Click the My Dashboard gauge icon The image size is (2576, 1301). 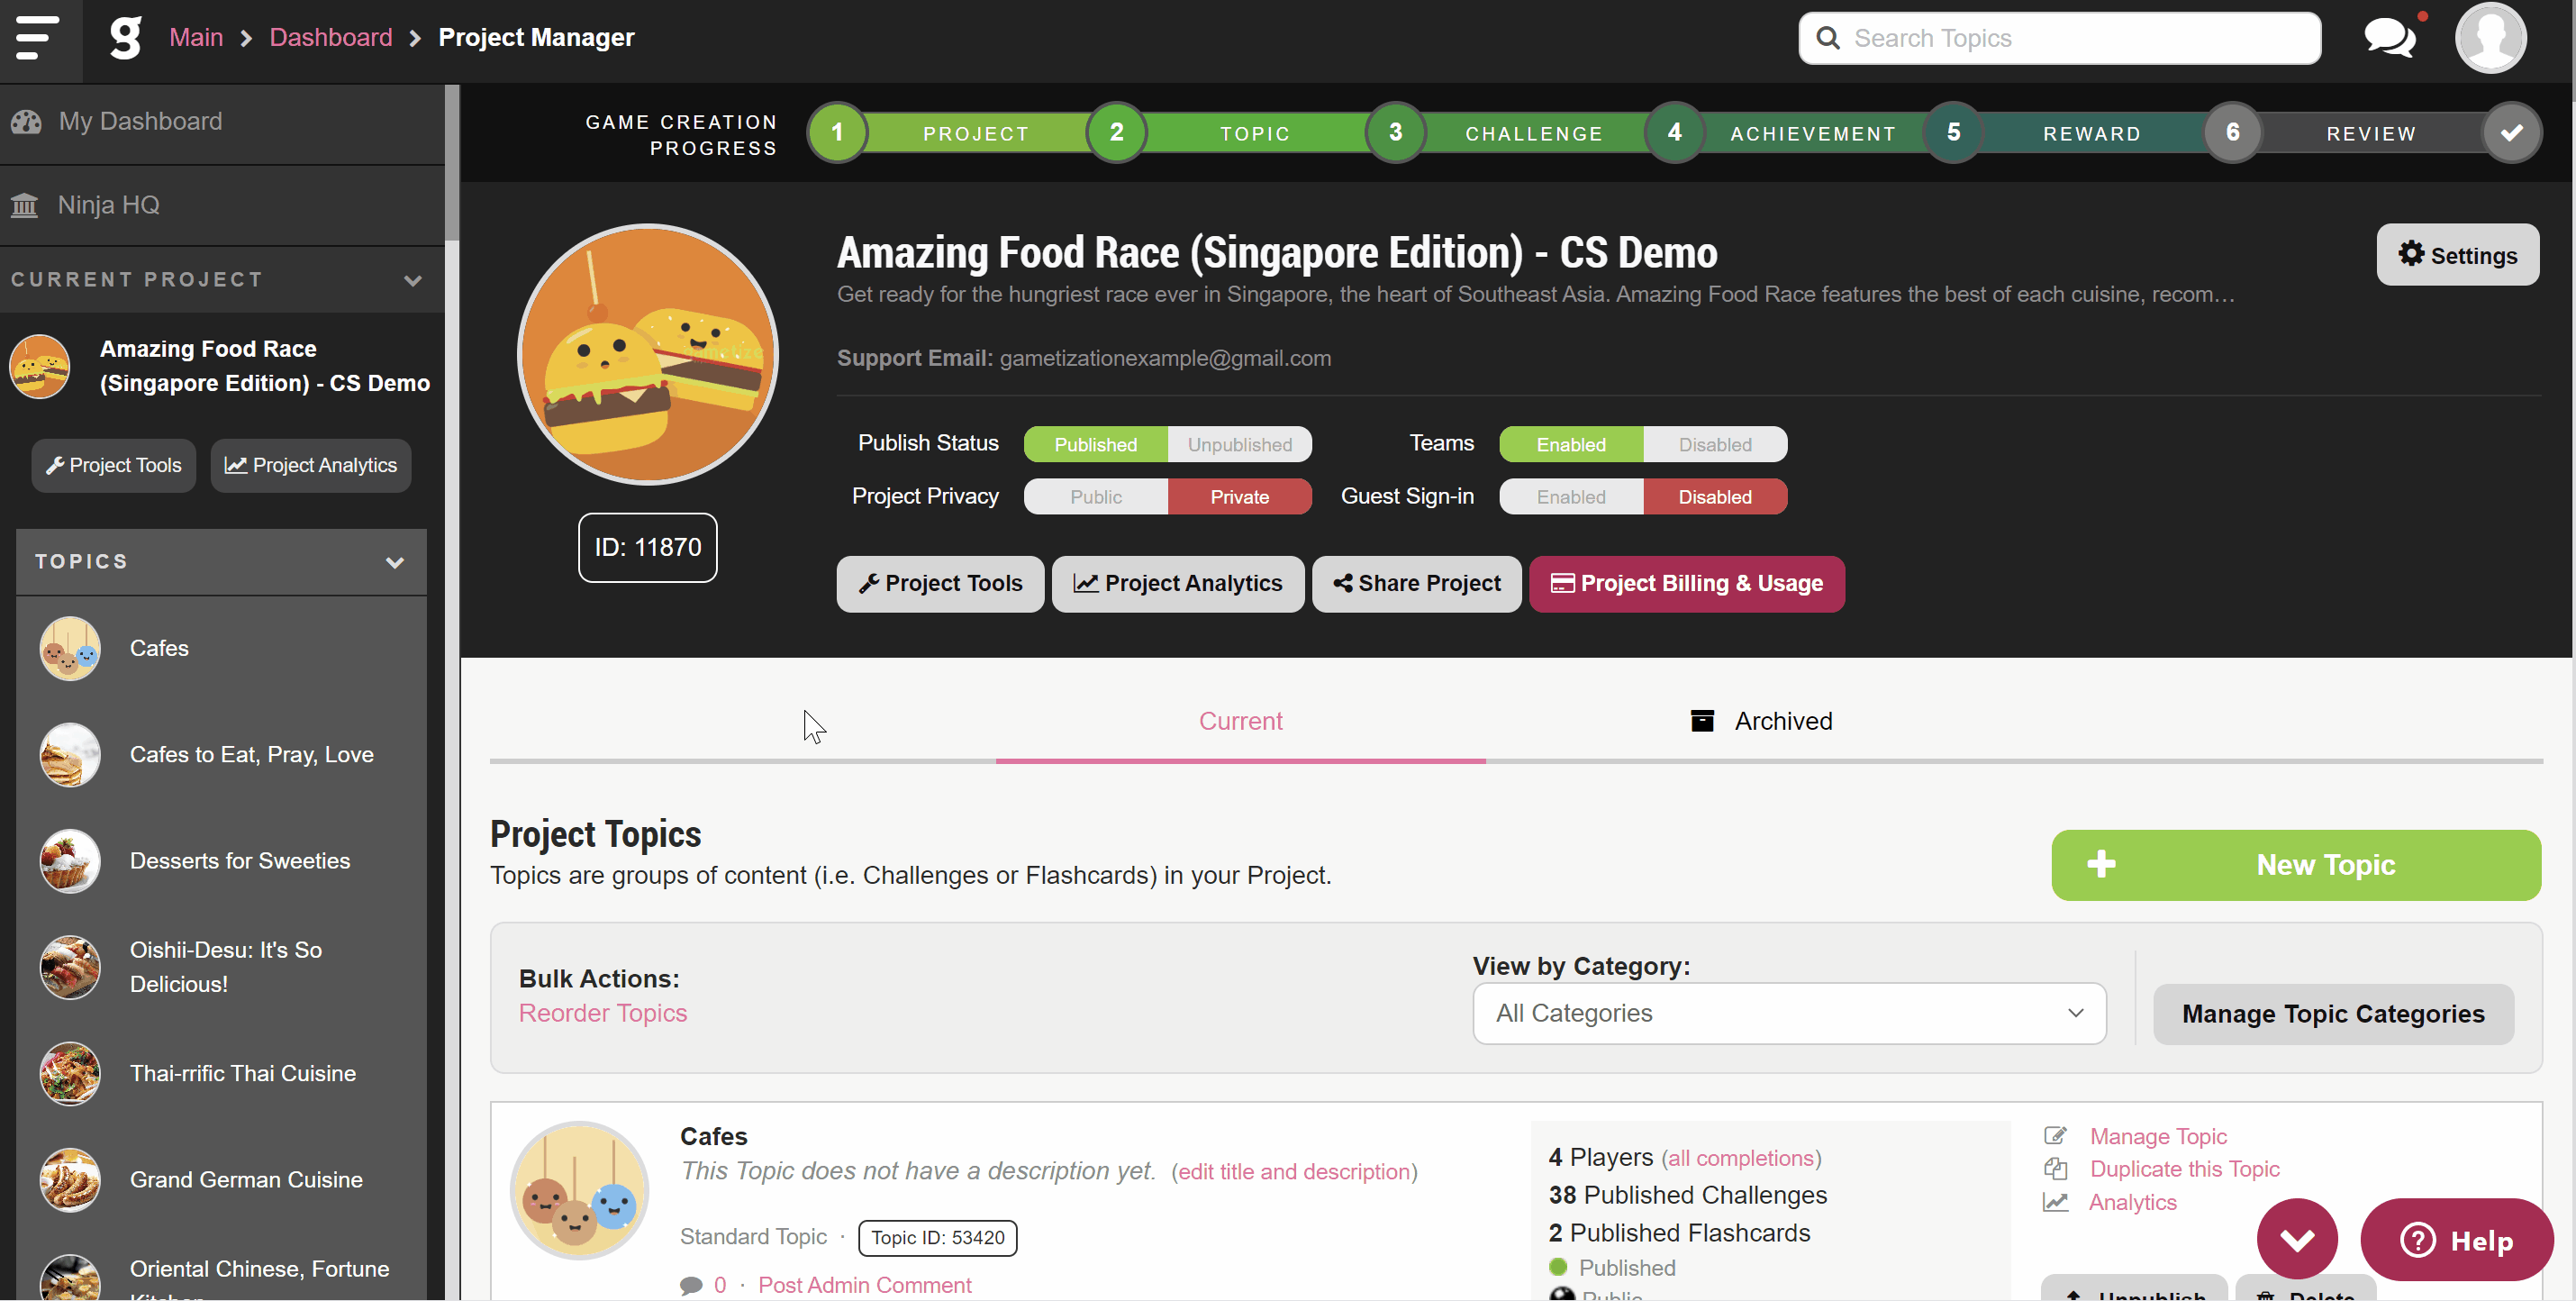pos(26,122)
